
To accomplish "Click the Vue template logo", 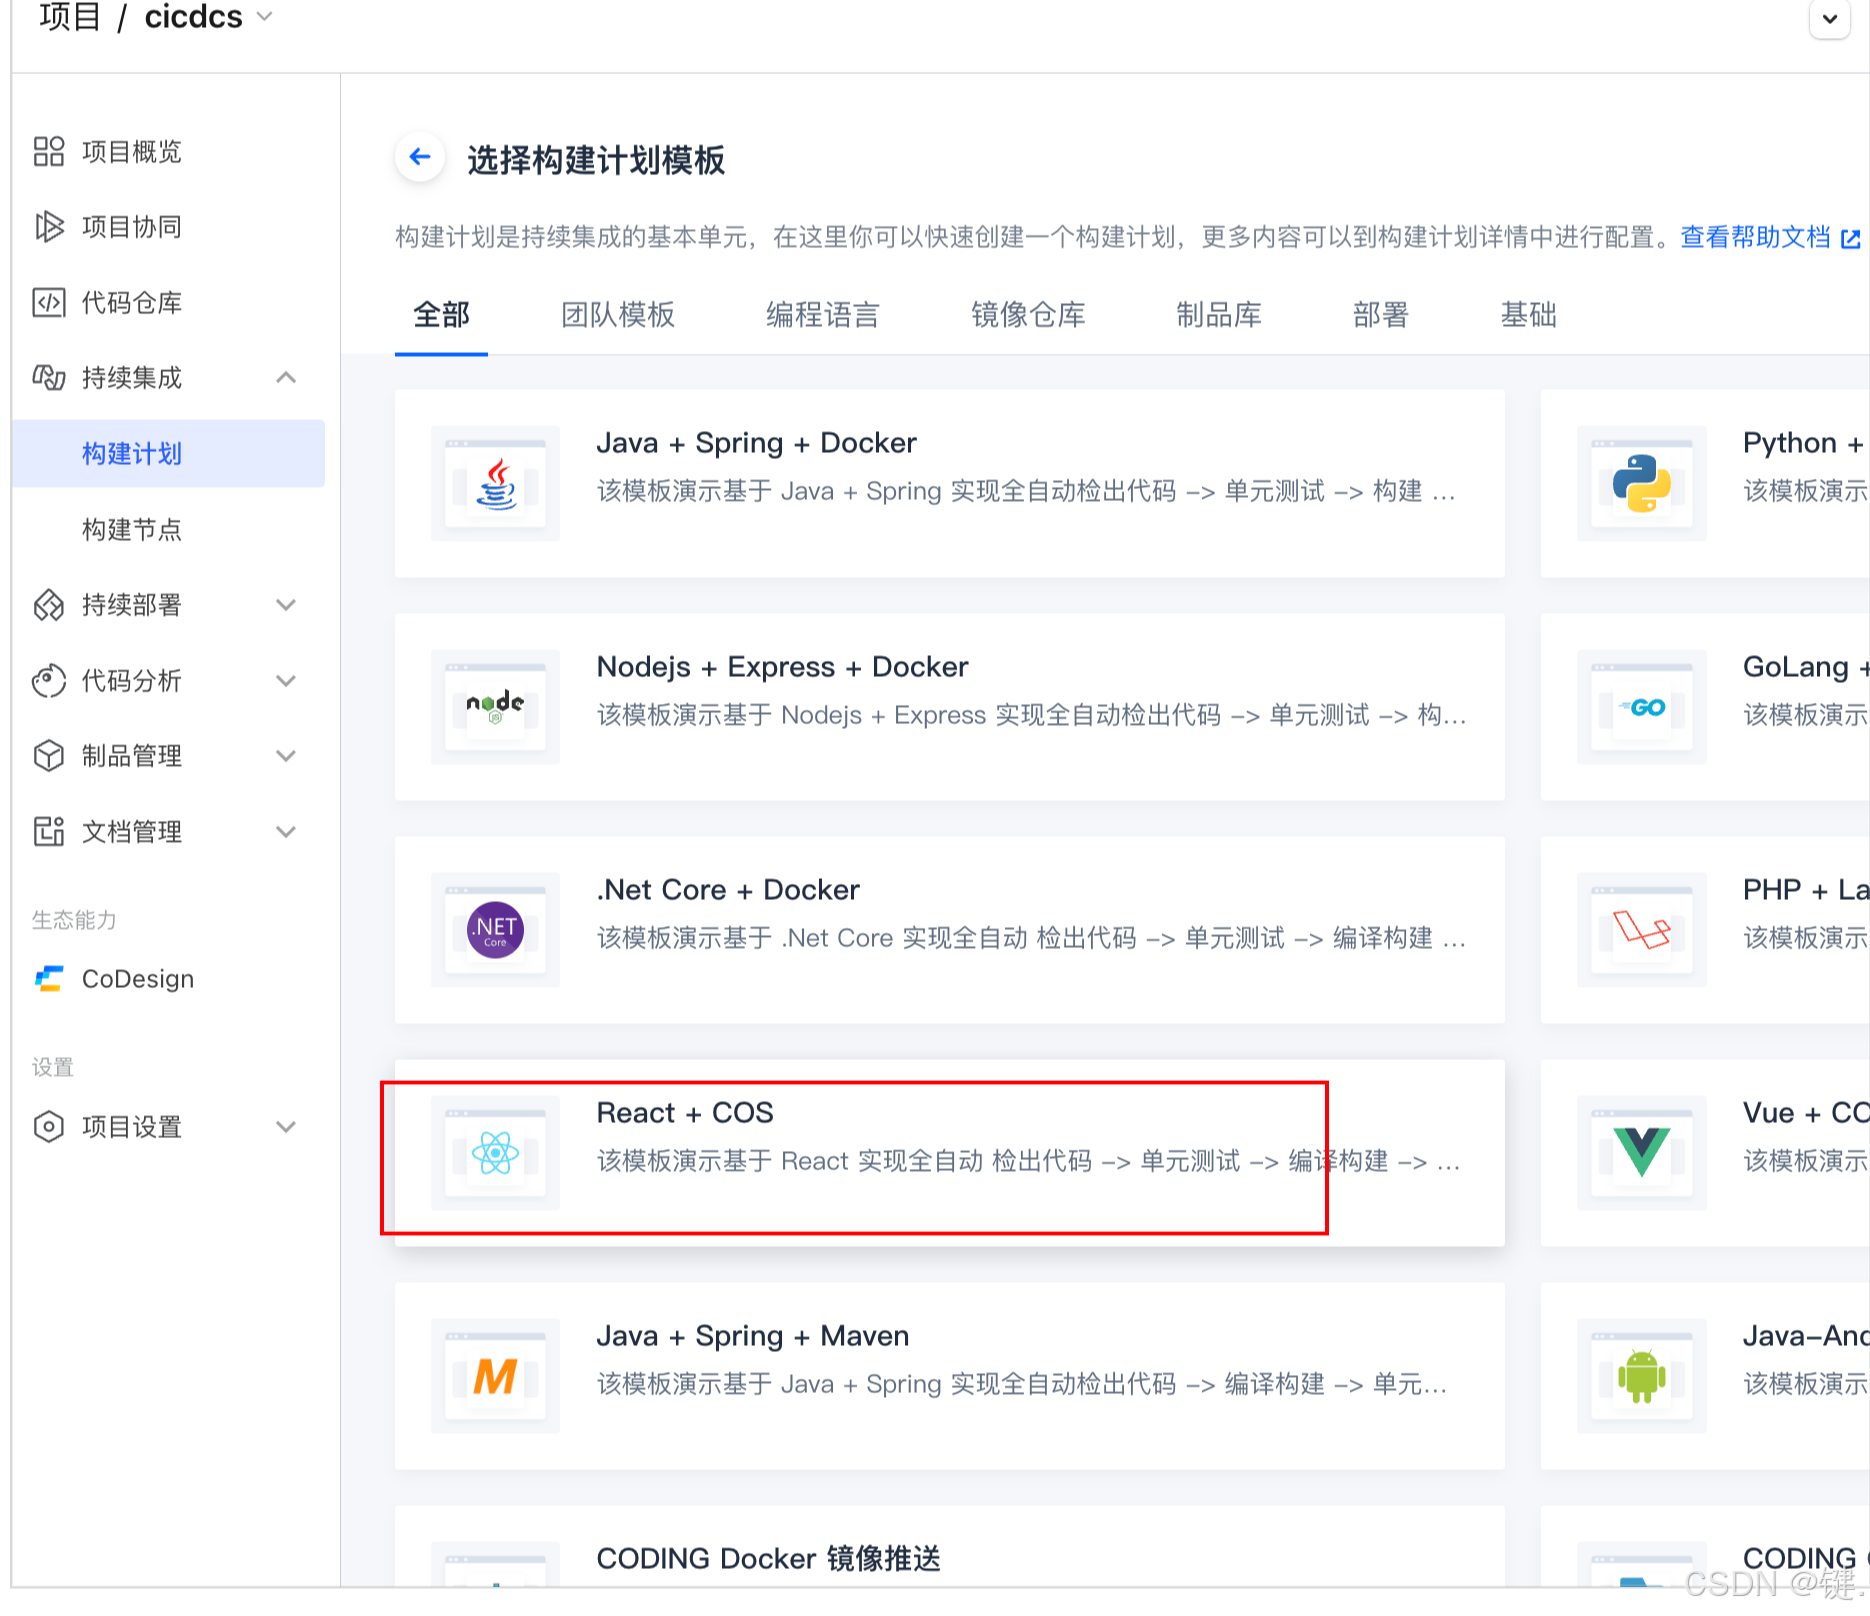I will 1641,1153.
